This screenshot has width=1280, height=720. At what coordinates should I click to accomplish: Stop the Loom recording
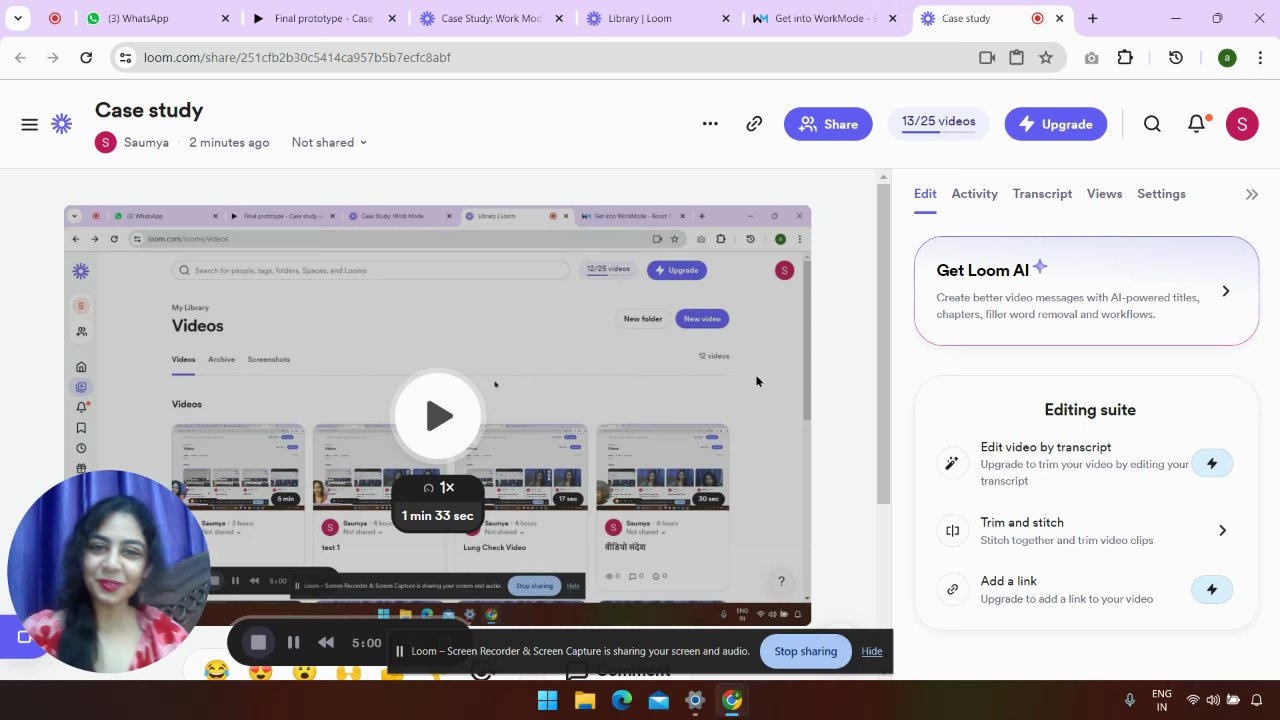[258, 643]
